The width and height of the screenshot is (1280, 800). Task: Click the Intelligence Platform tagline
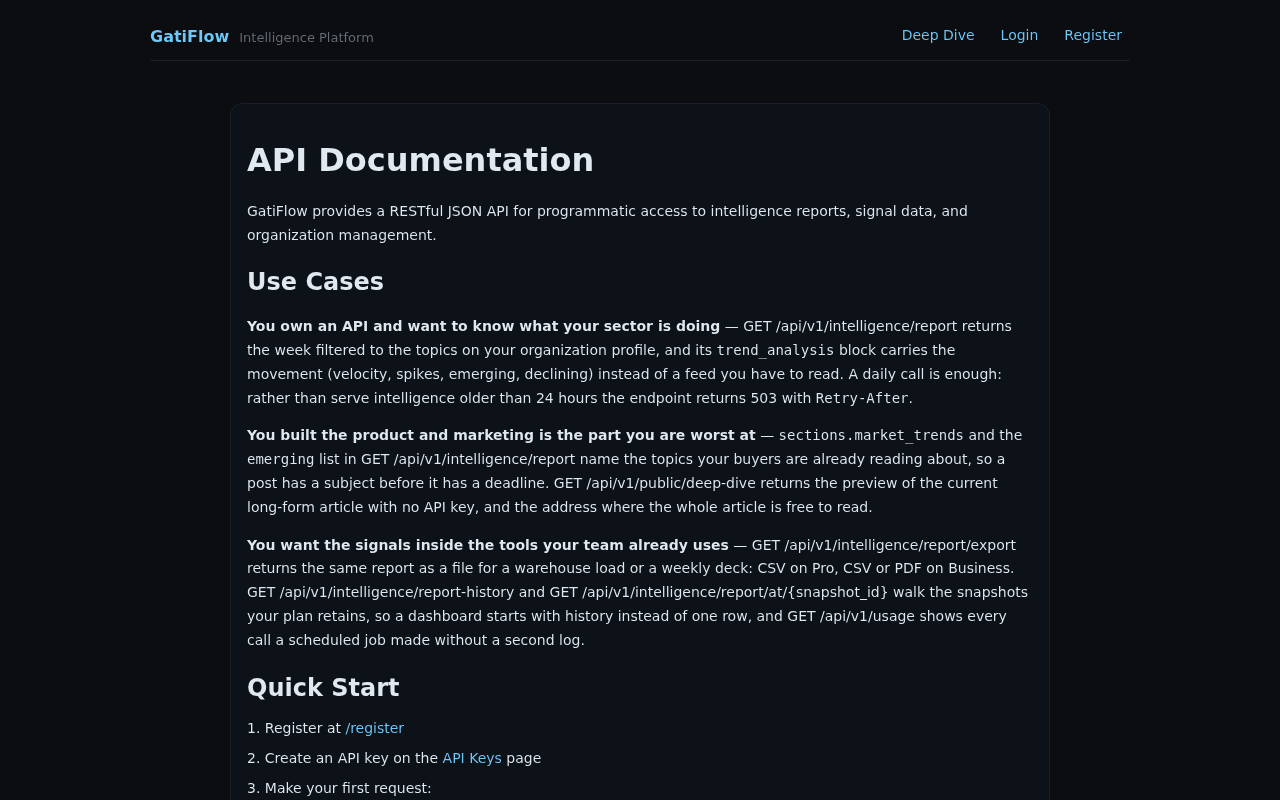tap(306, 38)
